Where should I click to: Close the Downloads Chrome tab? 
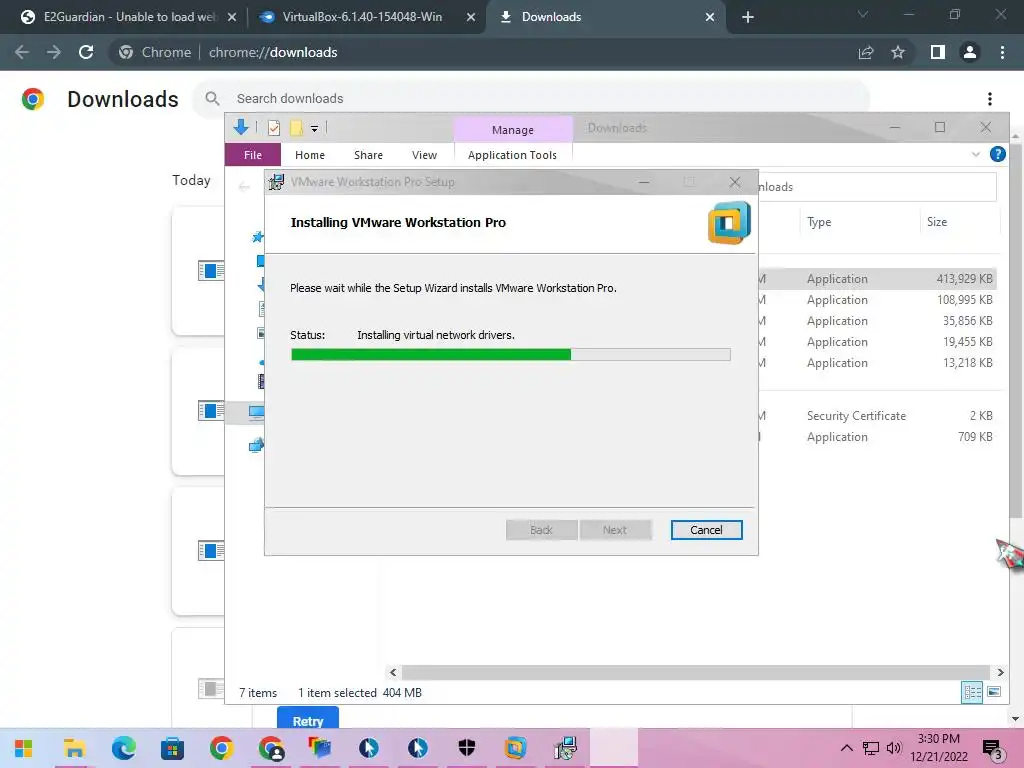[710, 18]
